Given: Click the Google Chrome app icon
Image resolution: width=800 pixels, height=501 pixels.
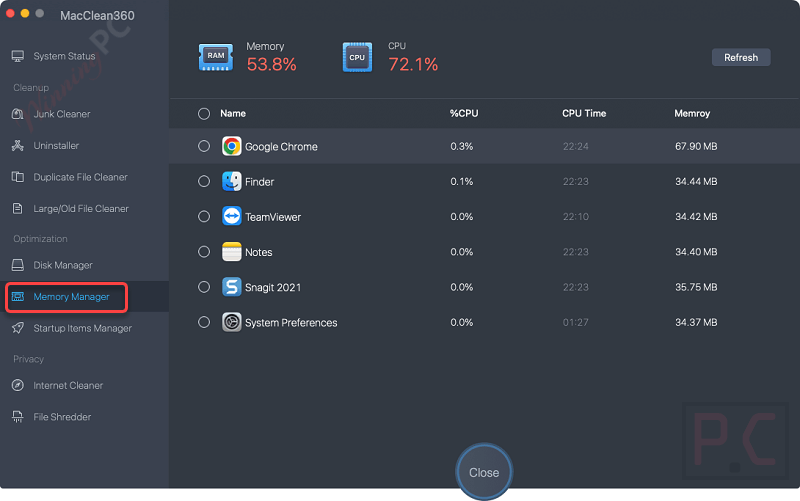Looking at the screenshot, I should point(232,146).
